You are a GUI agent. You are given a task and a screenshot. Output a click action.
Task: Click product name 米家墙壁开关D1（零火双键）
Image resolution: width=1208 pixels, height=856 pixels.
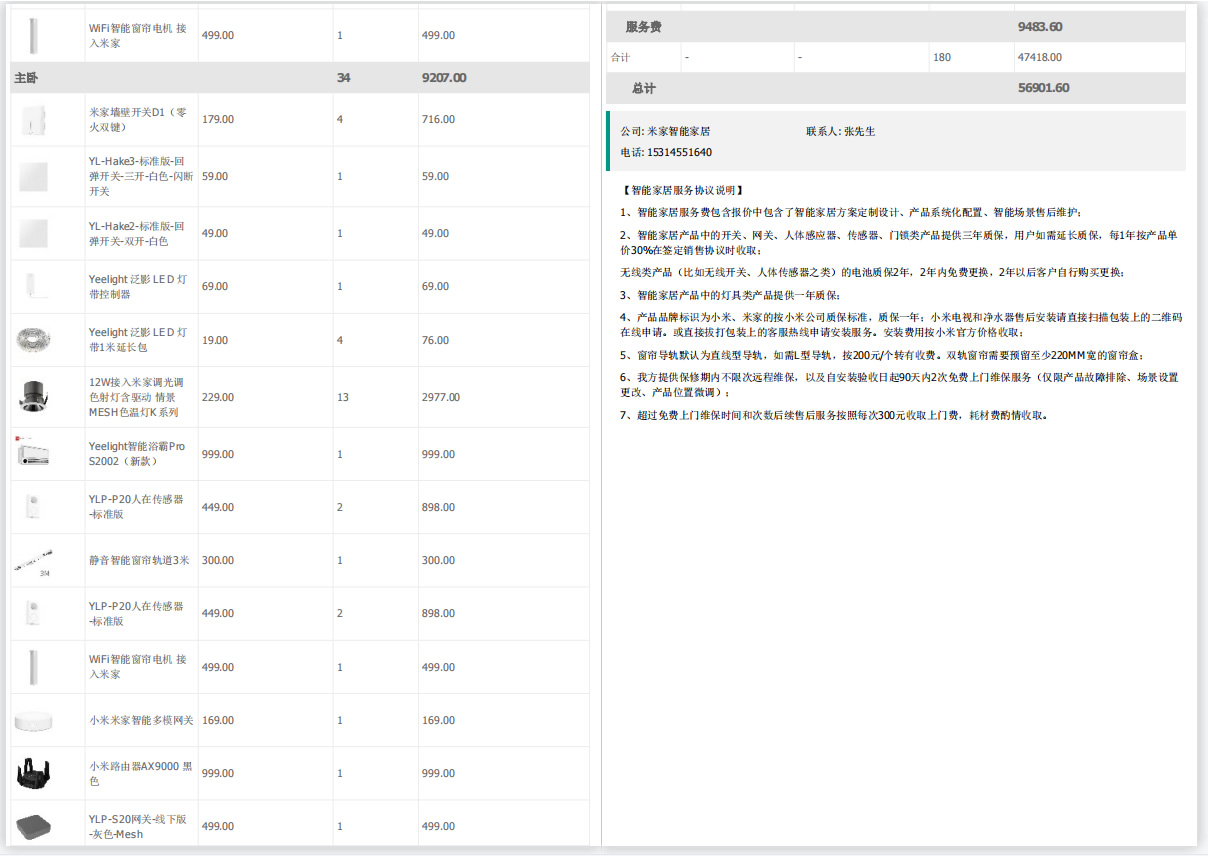coord(138,120)
